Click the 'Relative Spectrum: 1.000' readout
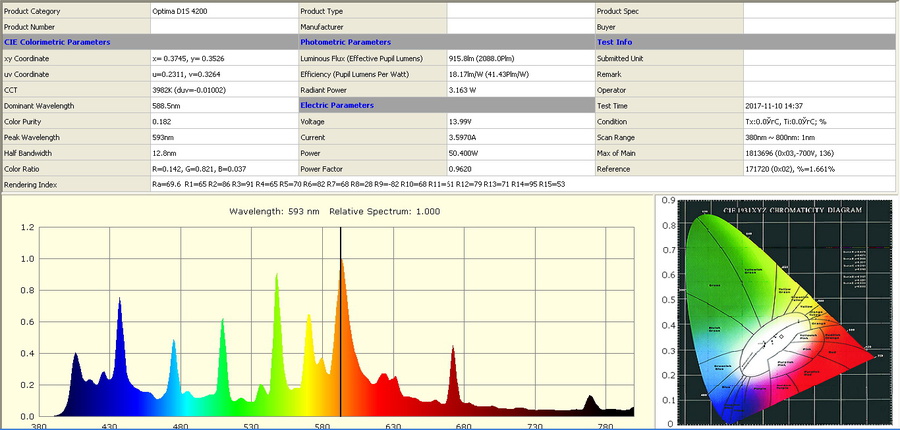900x430 pixels. pyautogui.click(x=385, y=211)
